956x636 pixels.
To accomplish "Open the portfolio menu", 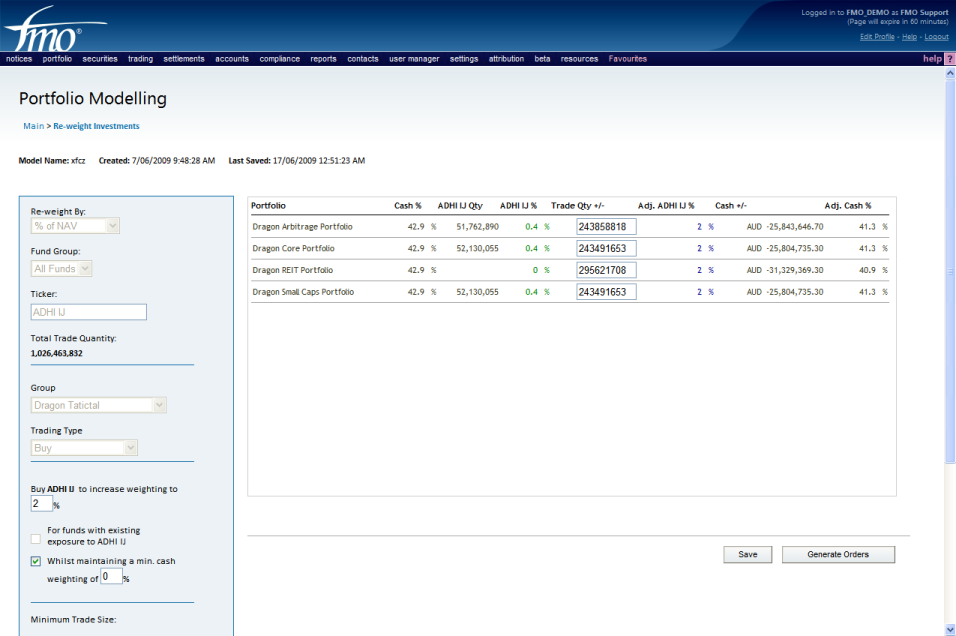I will pyautogui.click(x=57, y=59).
